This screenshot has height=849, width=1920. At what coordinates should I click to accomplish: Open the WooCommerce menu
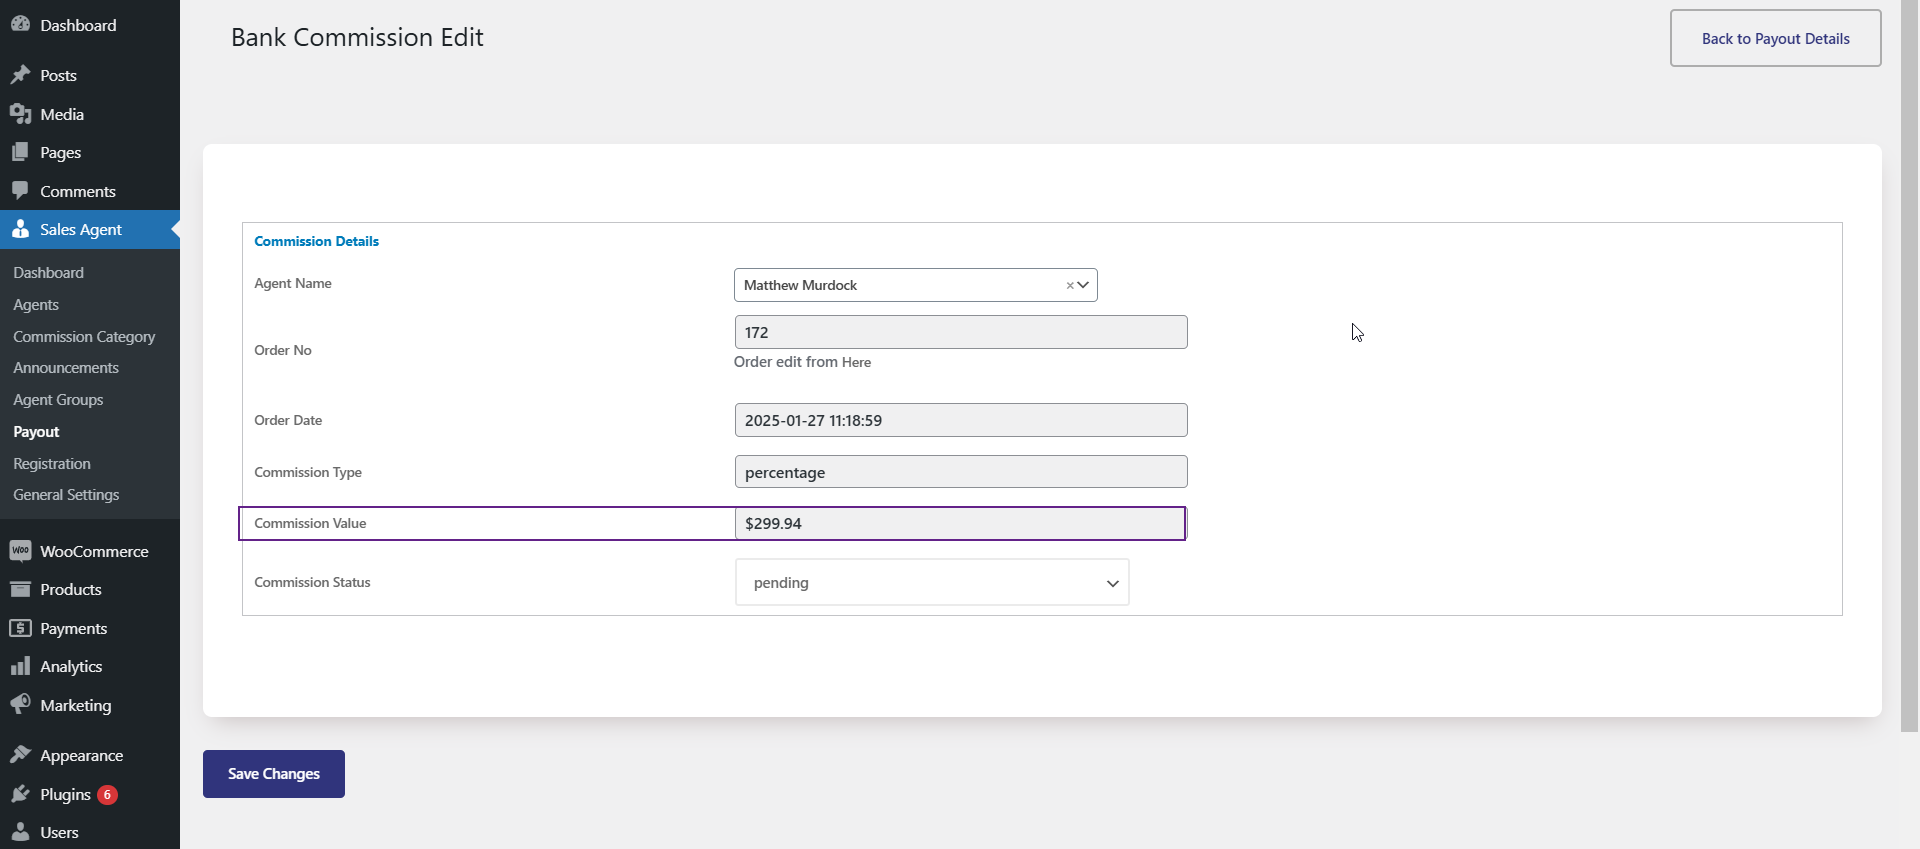pos(94,551)
